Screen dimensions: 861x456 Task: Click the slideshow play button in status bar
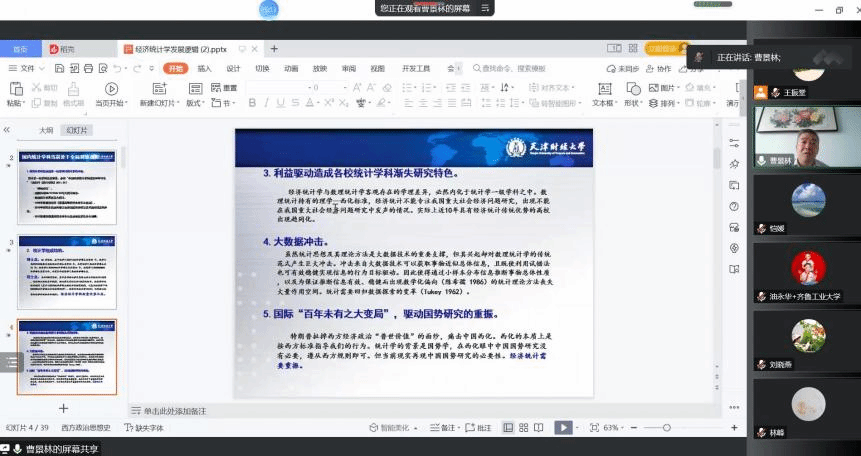tap(563, 428)
